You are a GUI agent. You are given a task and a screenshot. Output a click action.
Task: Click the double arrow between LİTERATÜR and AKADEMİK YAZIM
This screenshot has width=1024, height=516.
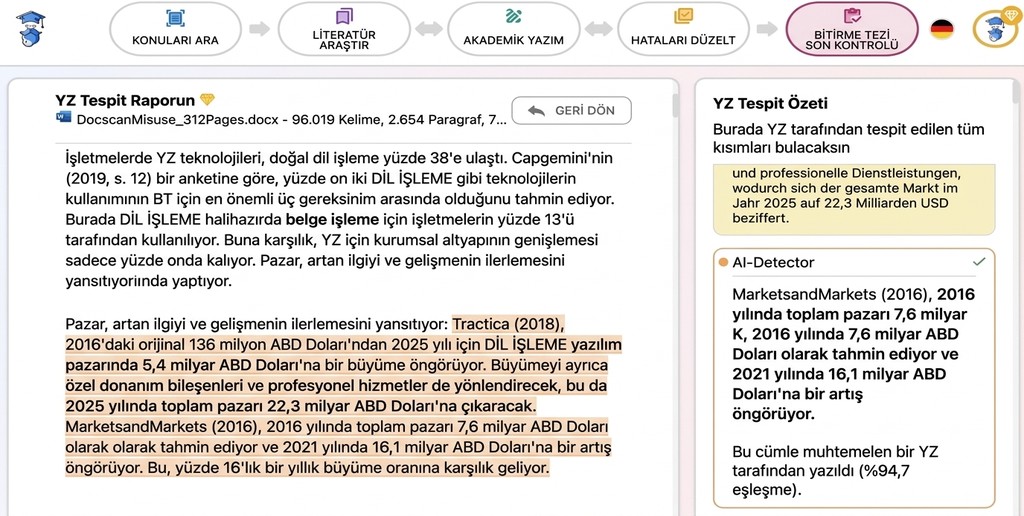[x=429, y=29]
